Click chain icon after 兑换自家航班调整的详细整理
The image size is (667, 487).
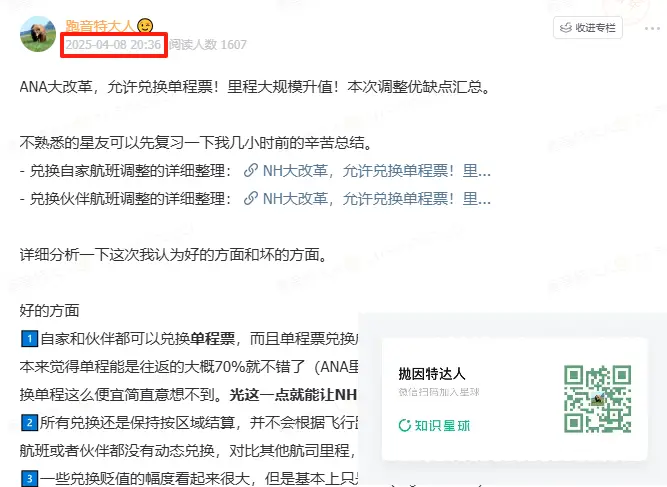pyautogui.click(x=251, y=171)
